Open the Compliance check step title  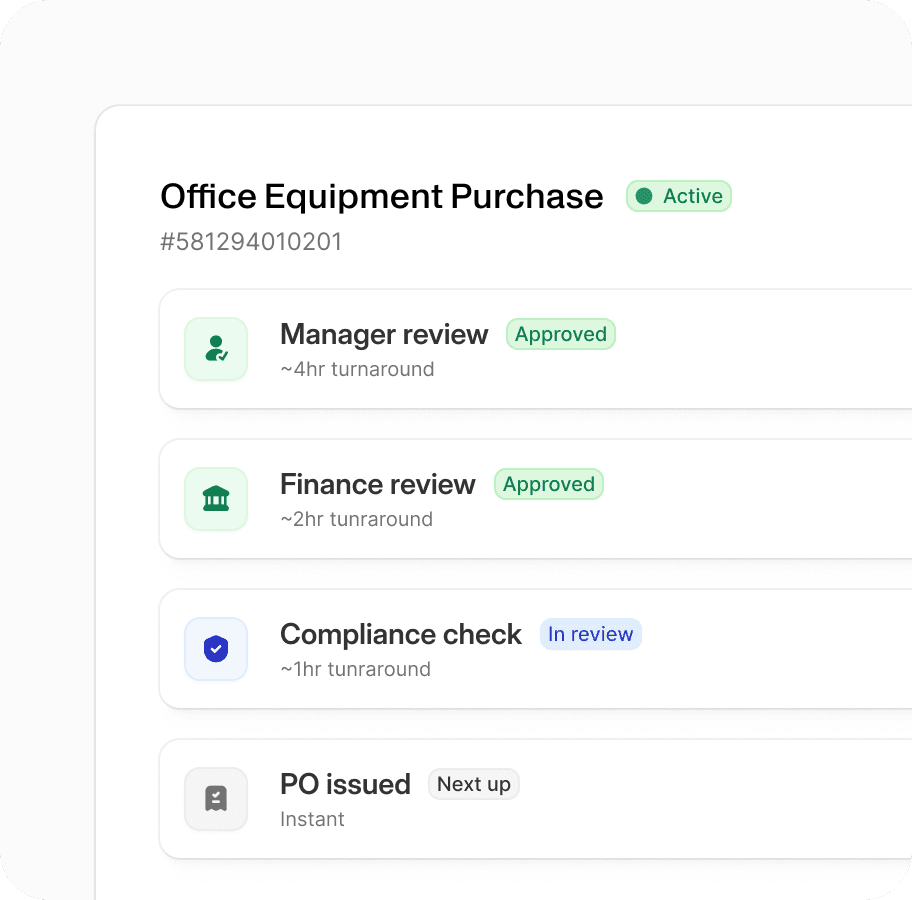[400, 634]
